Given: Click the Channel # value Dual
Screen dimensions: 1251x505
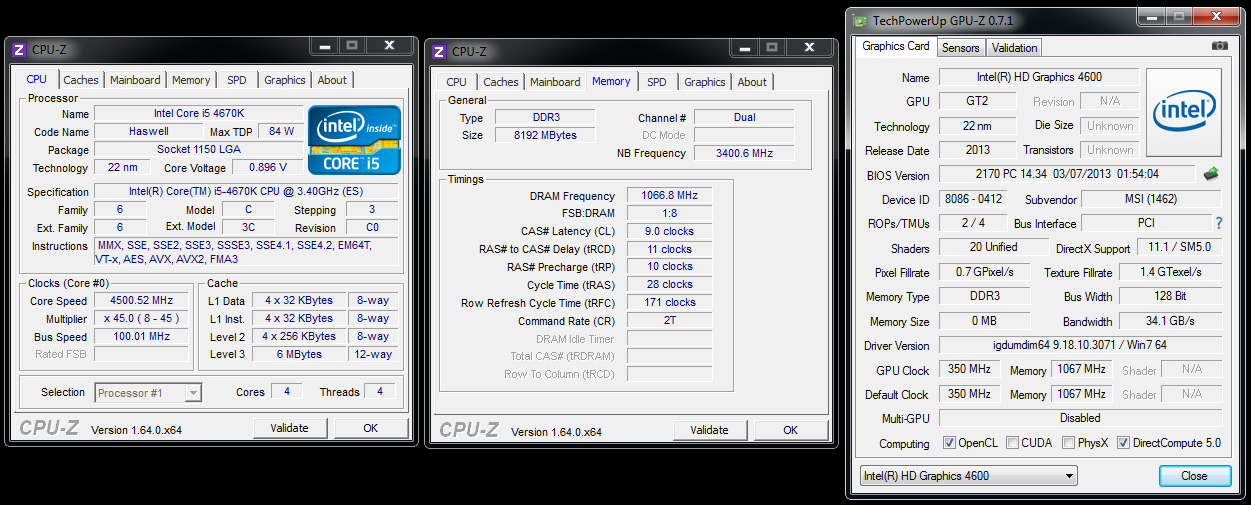Looking at the screenshot, I should (x=744, y=117).
